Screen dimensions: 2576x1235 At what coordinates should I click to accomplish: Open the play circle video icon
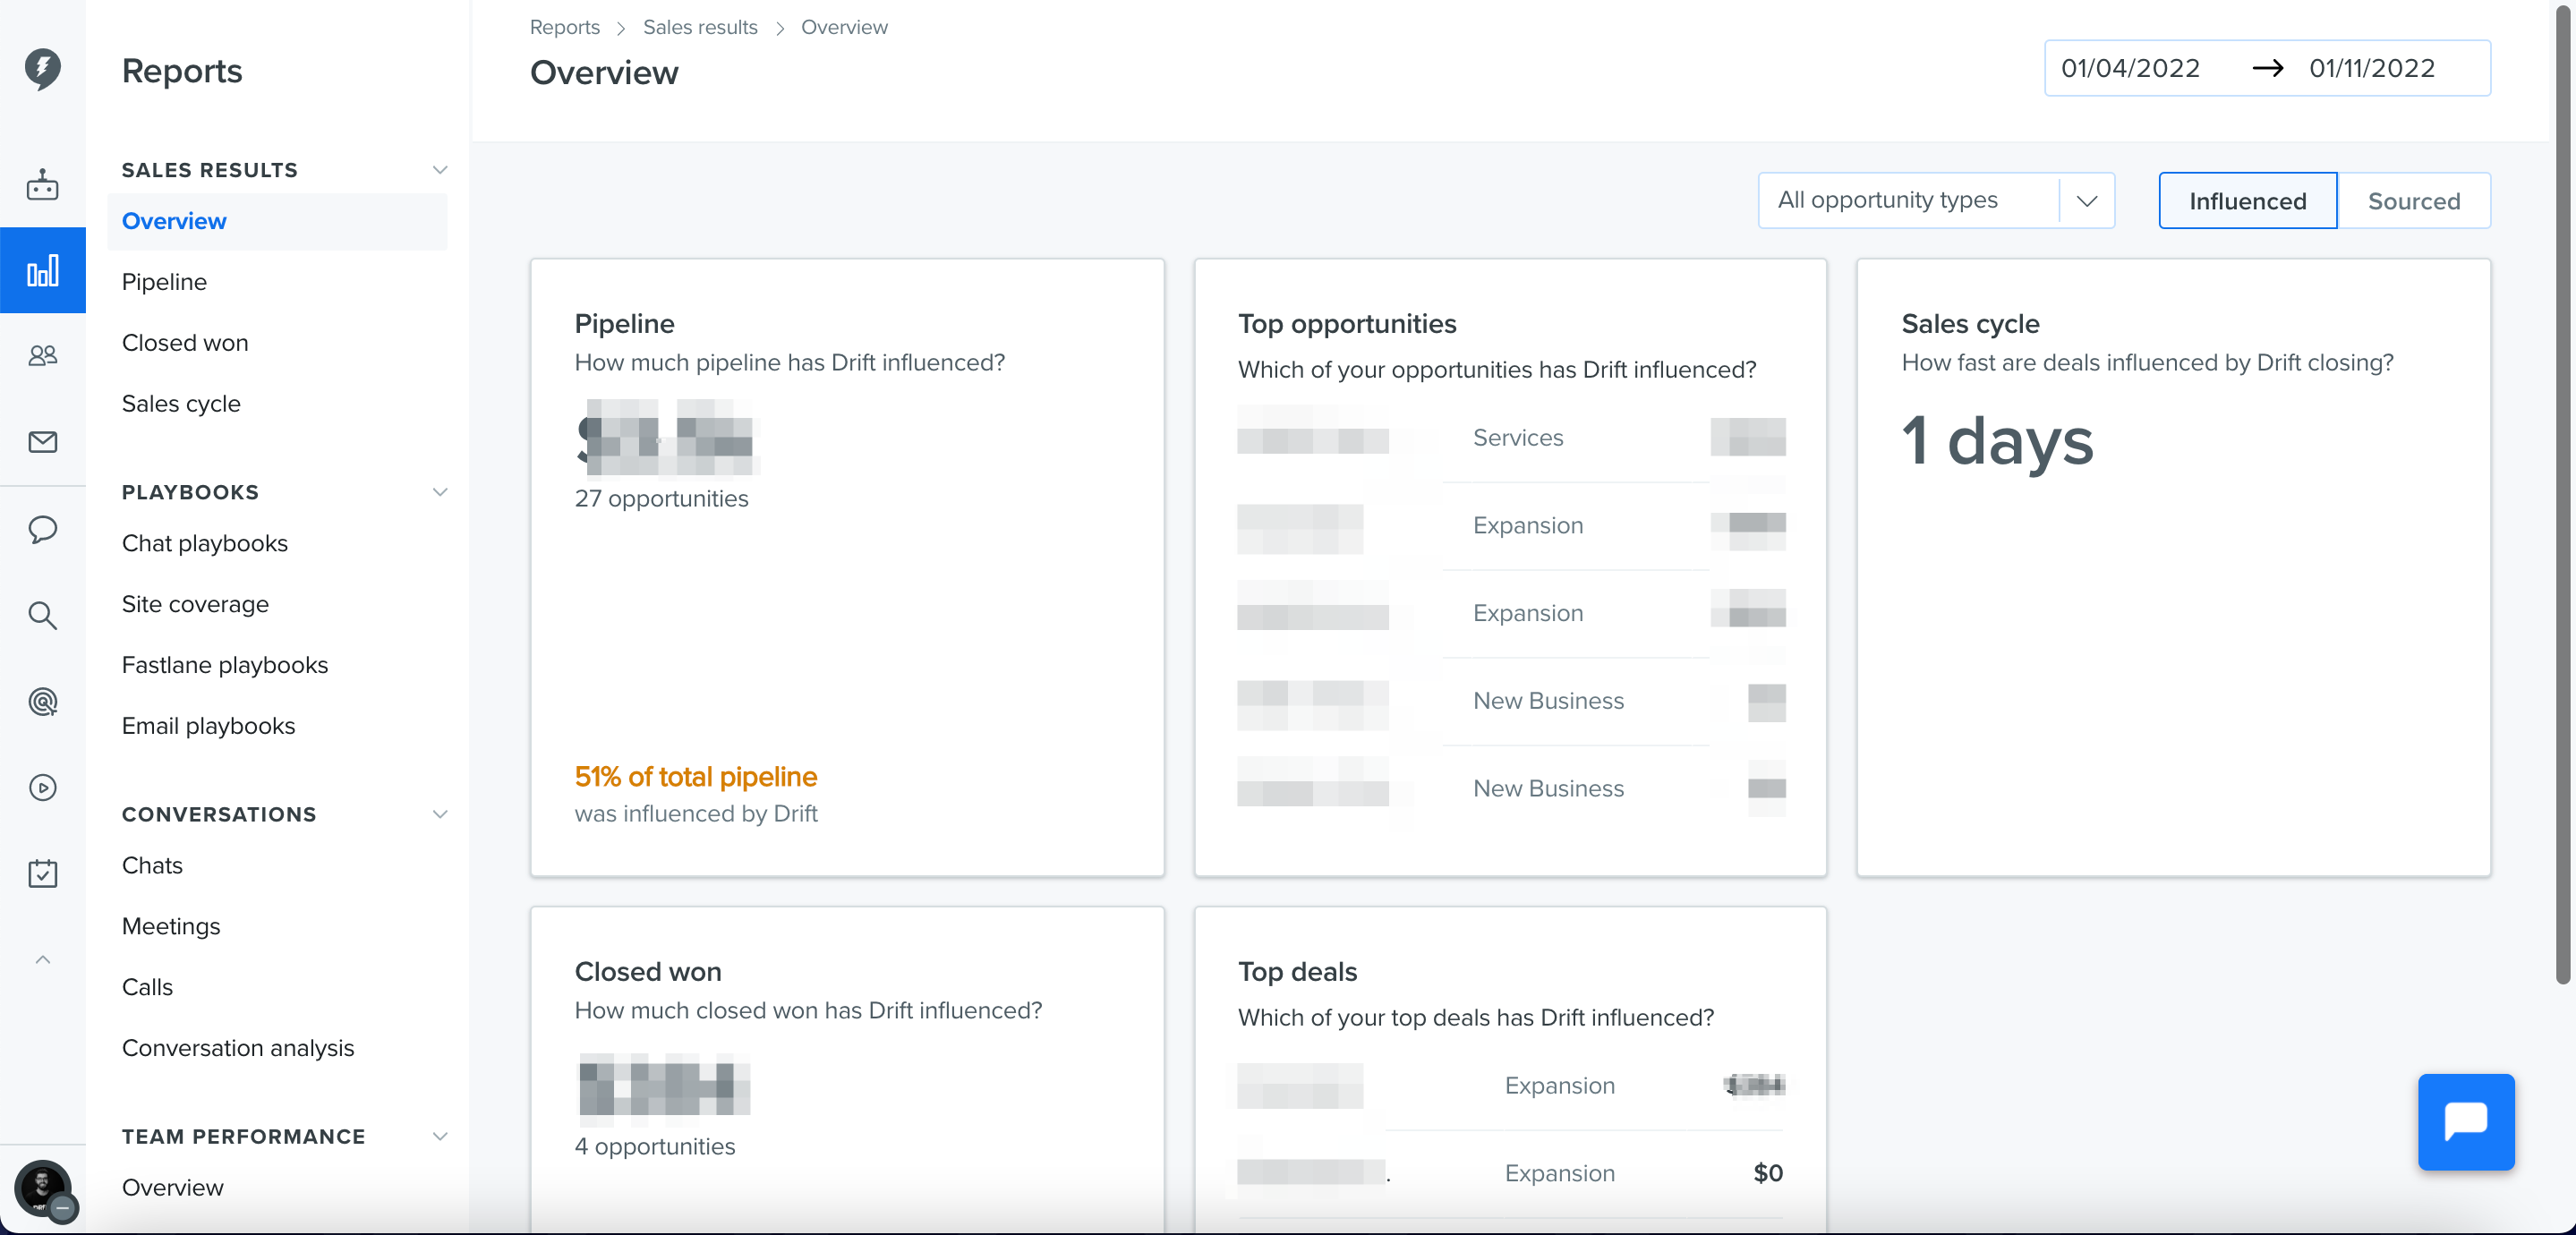pyautogui.click(x=42, y=788)
